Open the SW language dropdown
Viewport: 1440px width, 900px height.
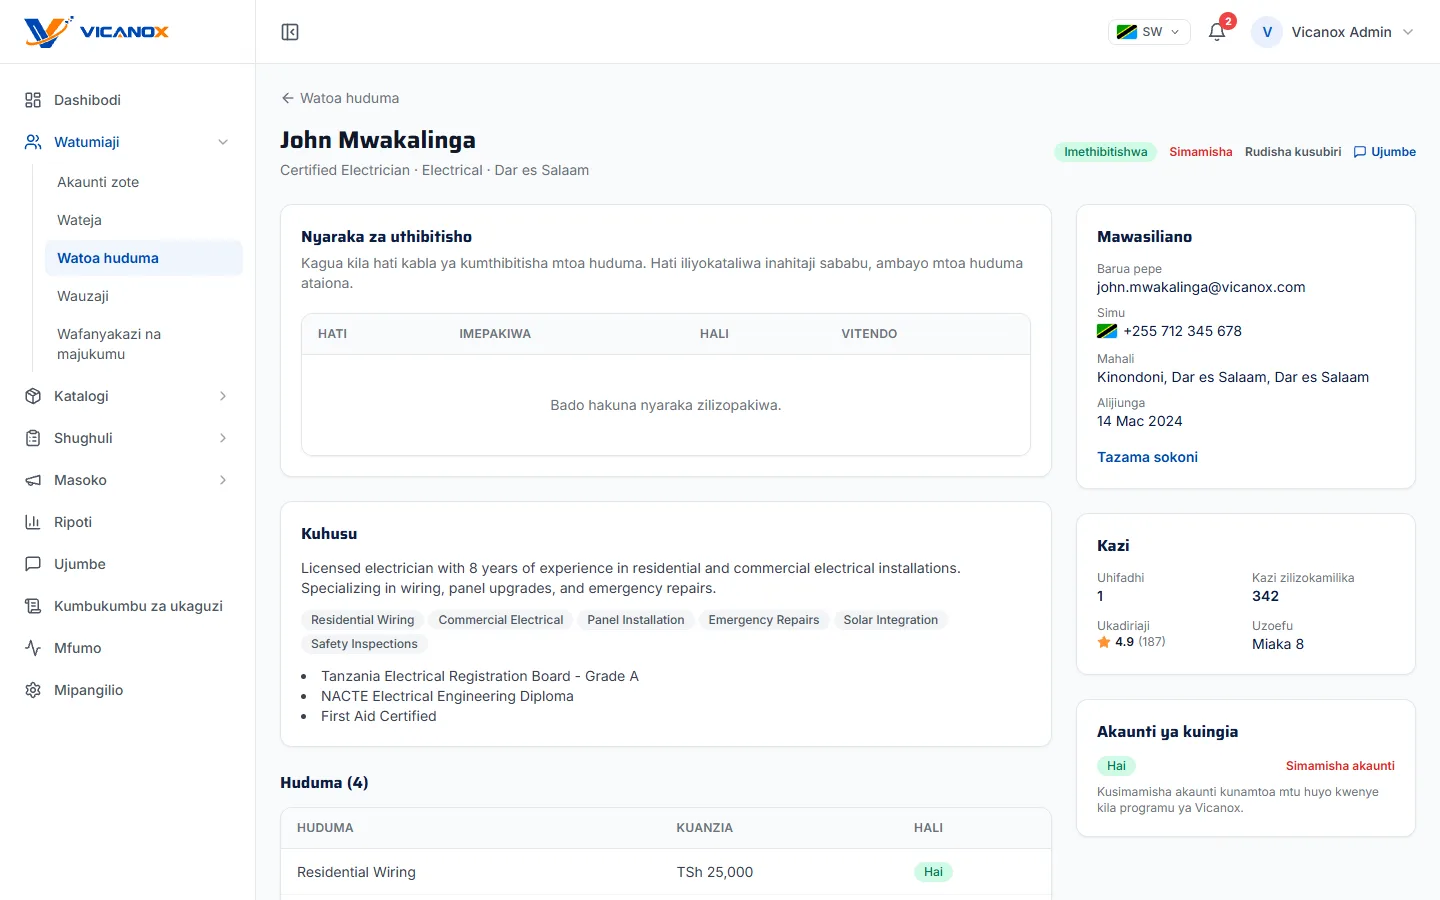pyautogui.click(x=1149, y=32)
